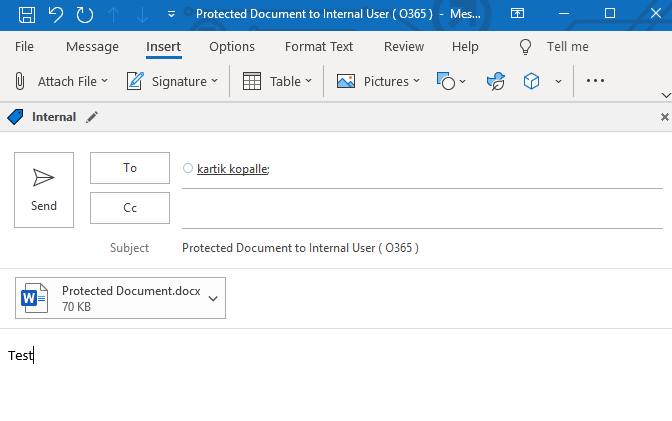The image size is (672, 421).
Task: Click the Pictures icon
Action: coord(345,81)
